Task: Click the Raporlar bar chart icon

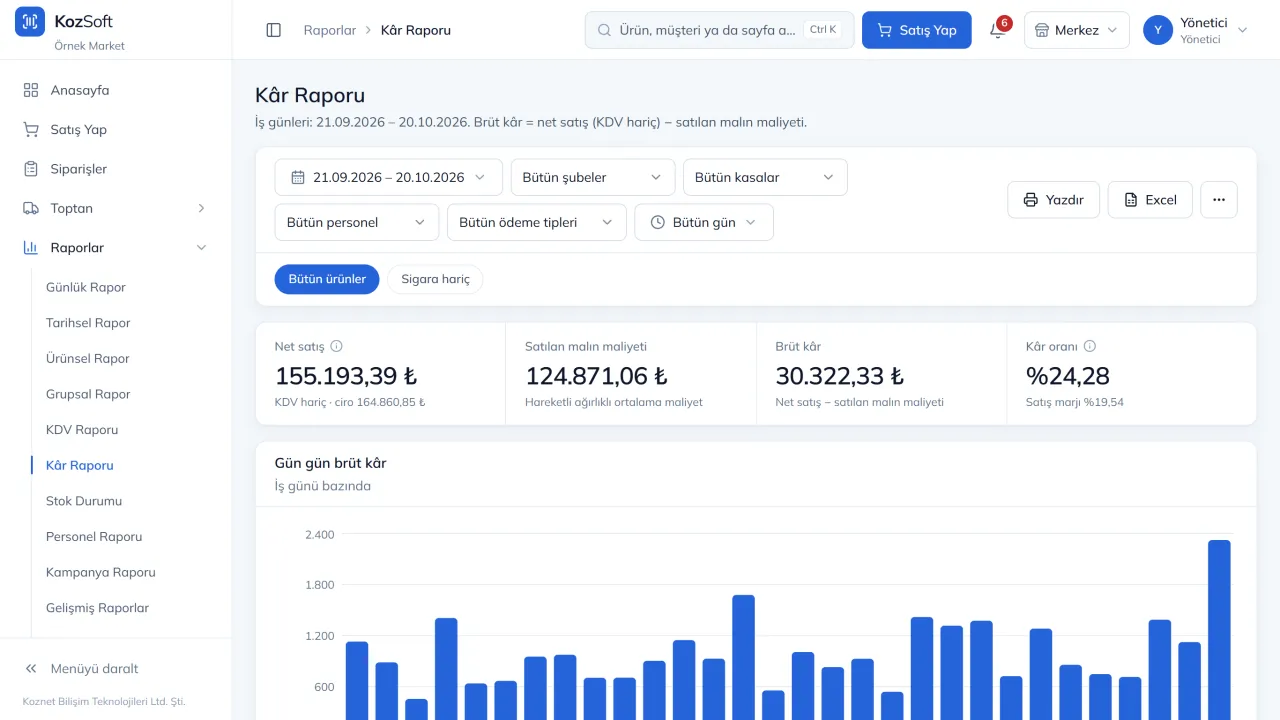Action: (31, 248)
